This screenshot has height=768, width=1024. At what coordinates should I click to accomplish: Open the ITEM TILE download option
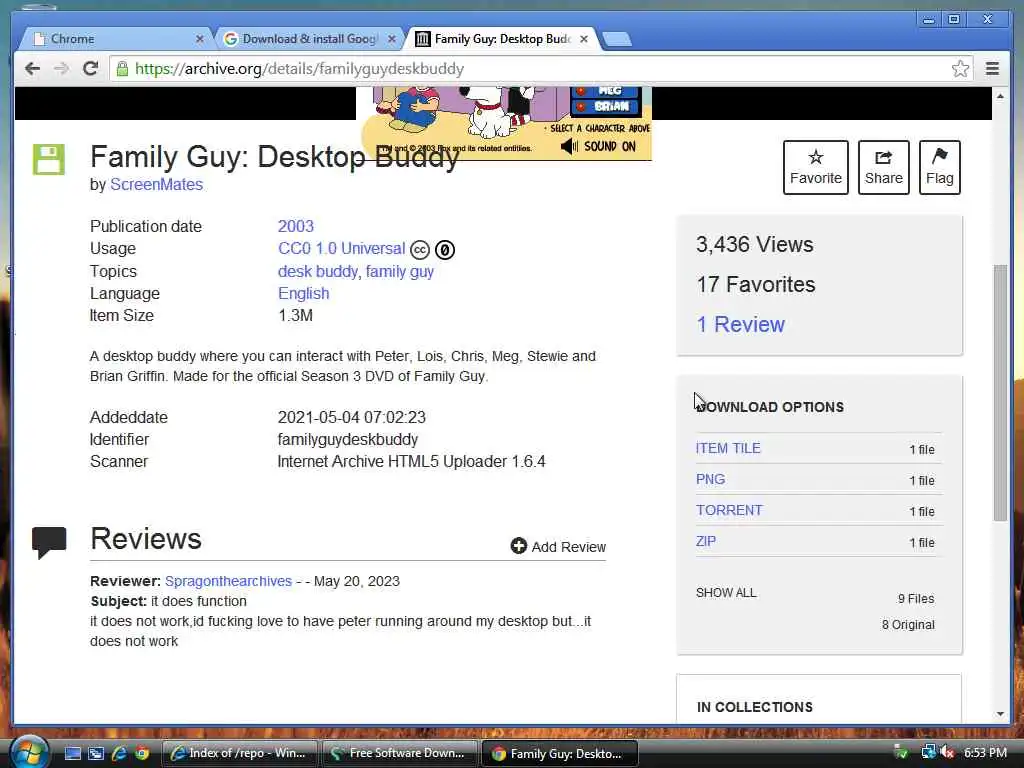(728, 448)
